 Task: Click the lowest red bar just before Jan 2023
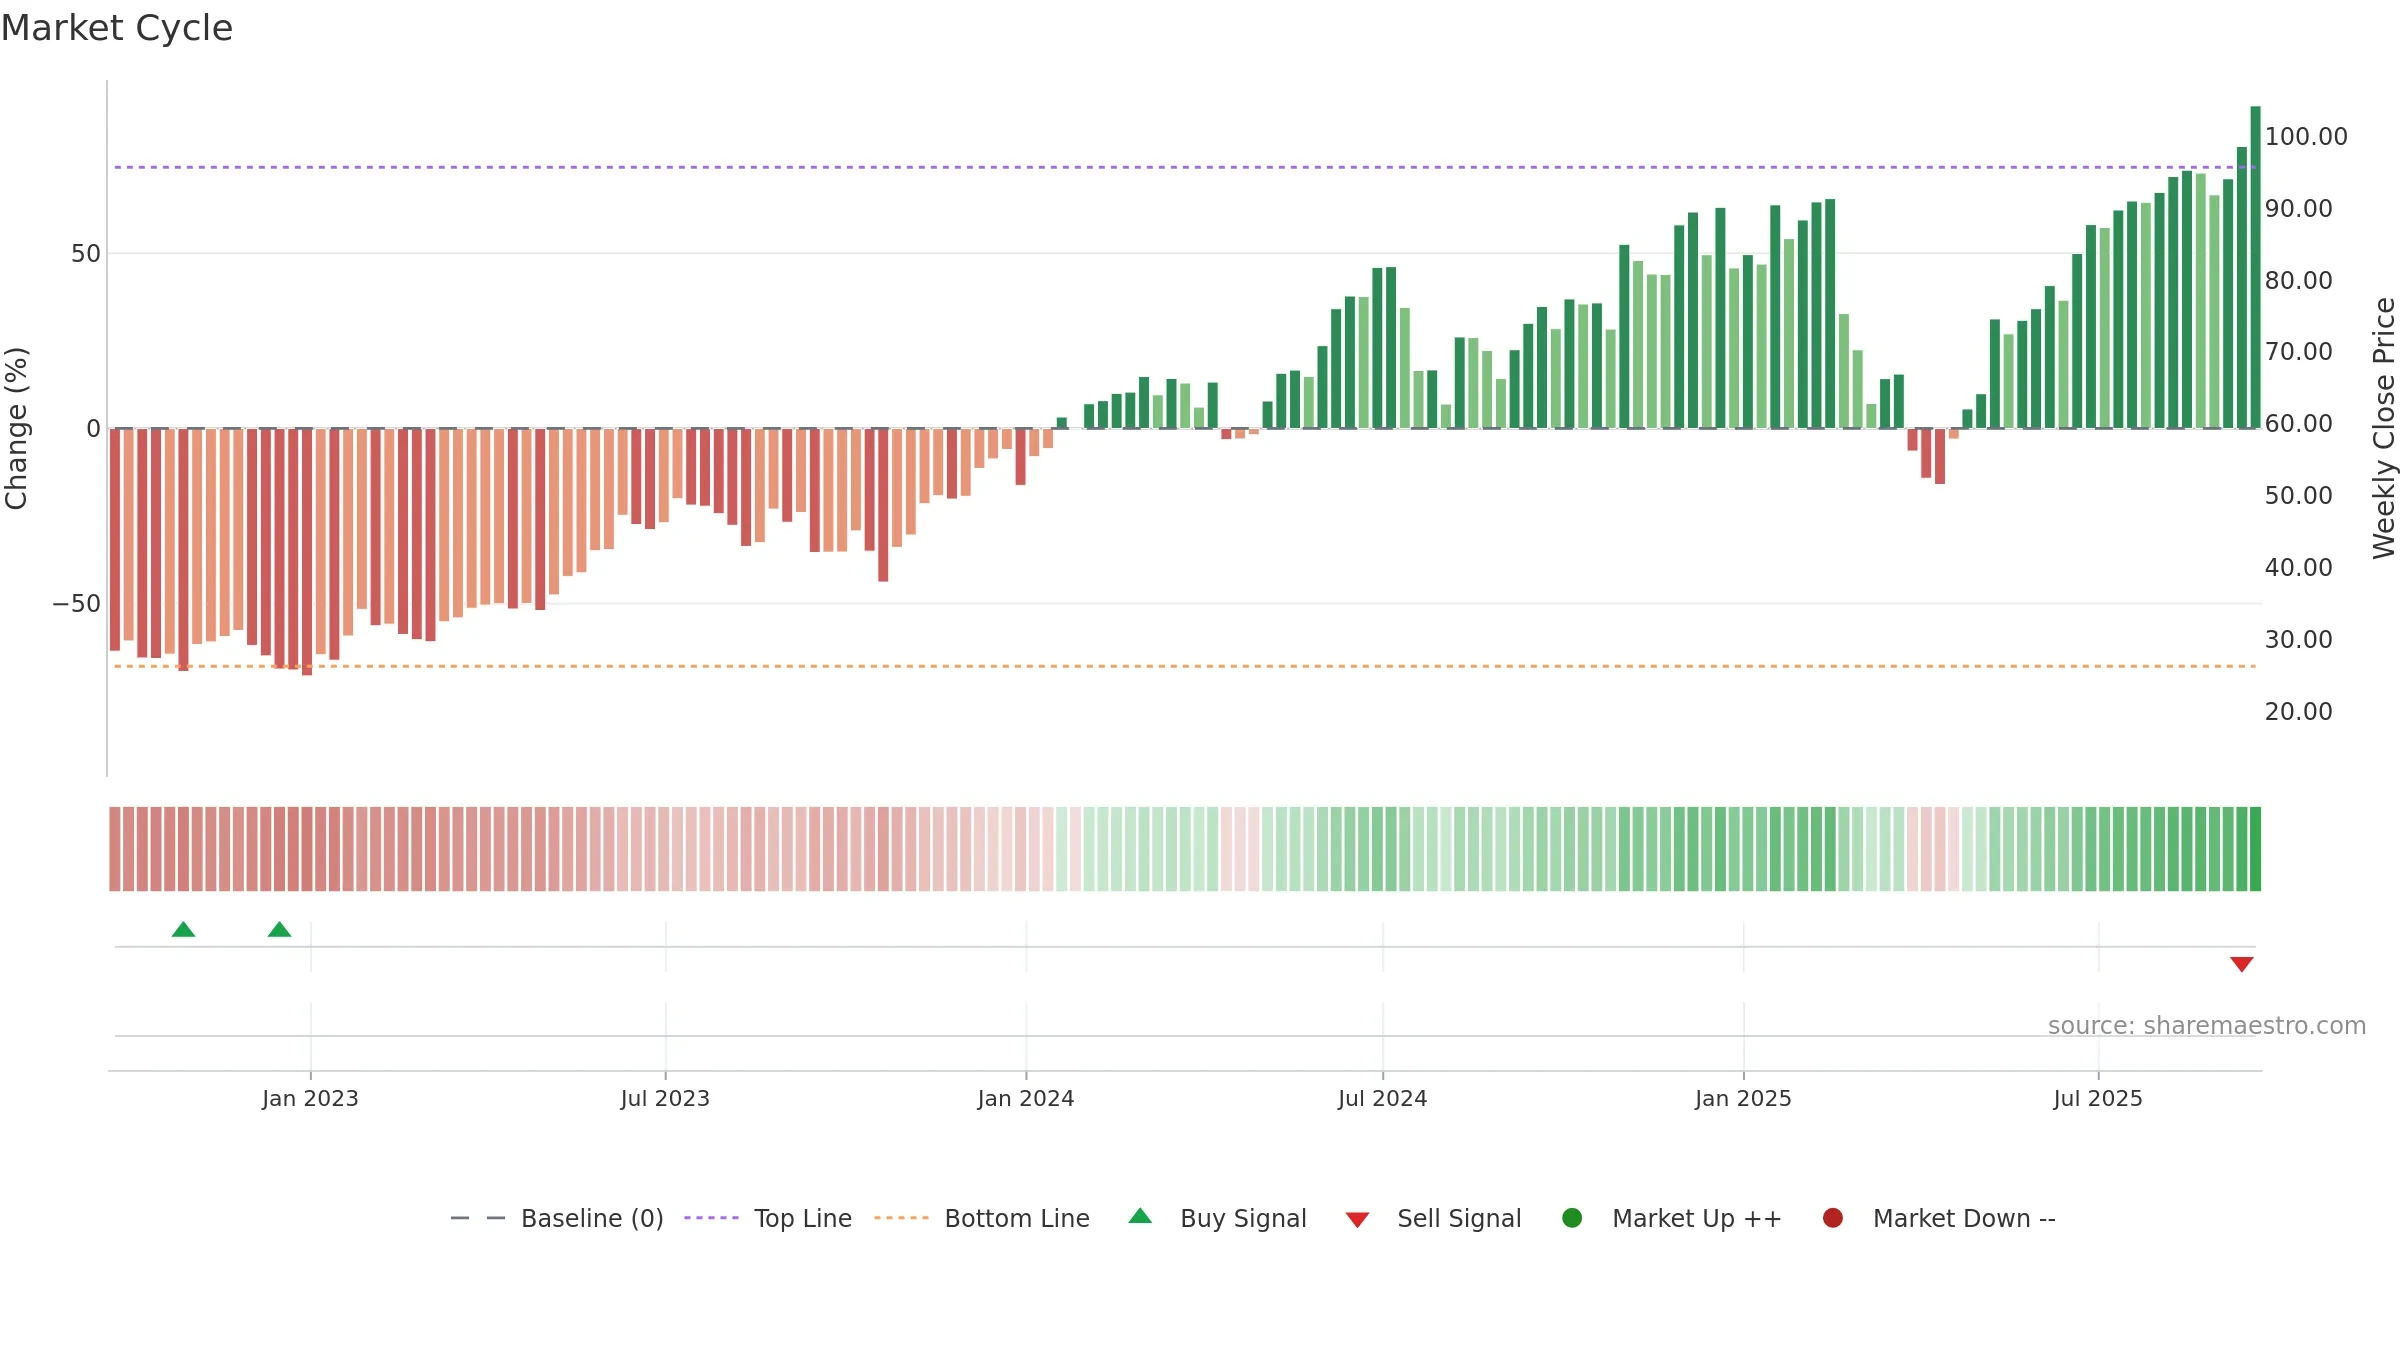pos(307,552)
